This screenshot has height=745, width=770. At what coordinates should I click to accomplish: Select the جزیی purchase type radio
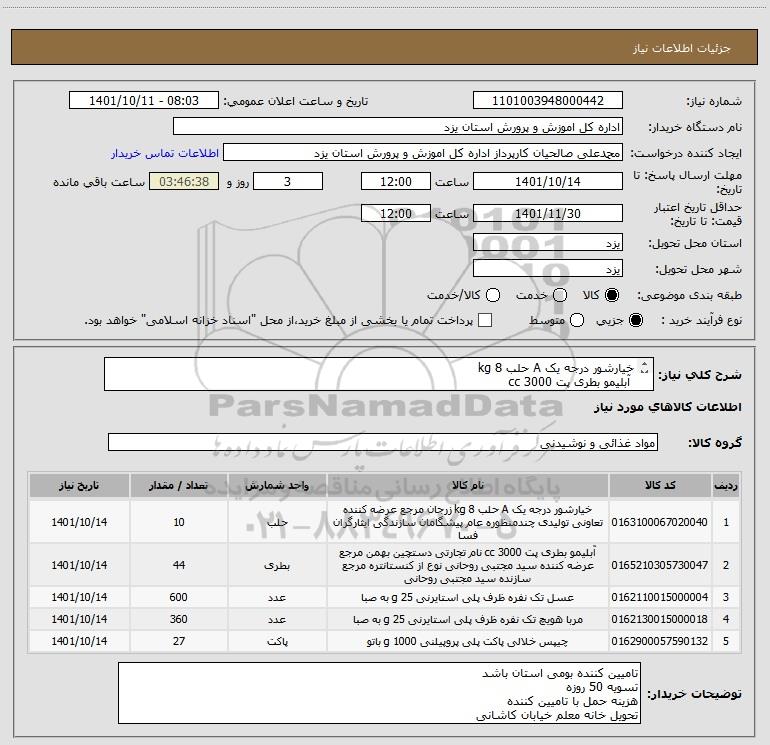click(x=636, y=321)
